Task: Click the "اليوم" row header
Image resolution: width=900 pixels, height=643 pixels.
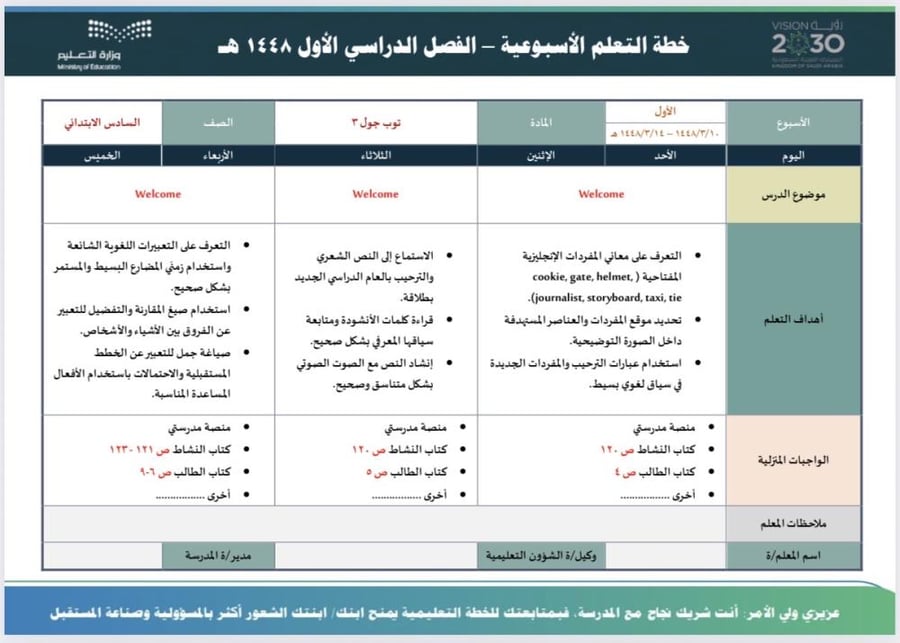Action: coord(793,155)
